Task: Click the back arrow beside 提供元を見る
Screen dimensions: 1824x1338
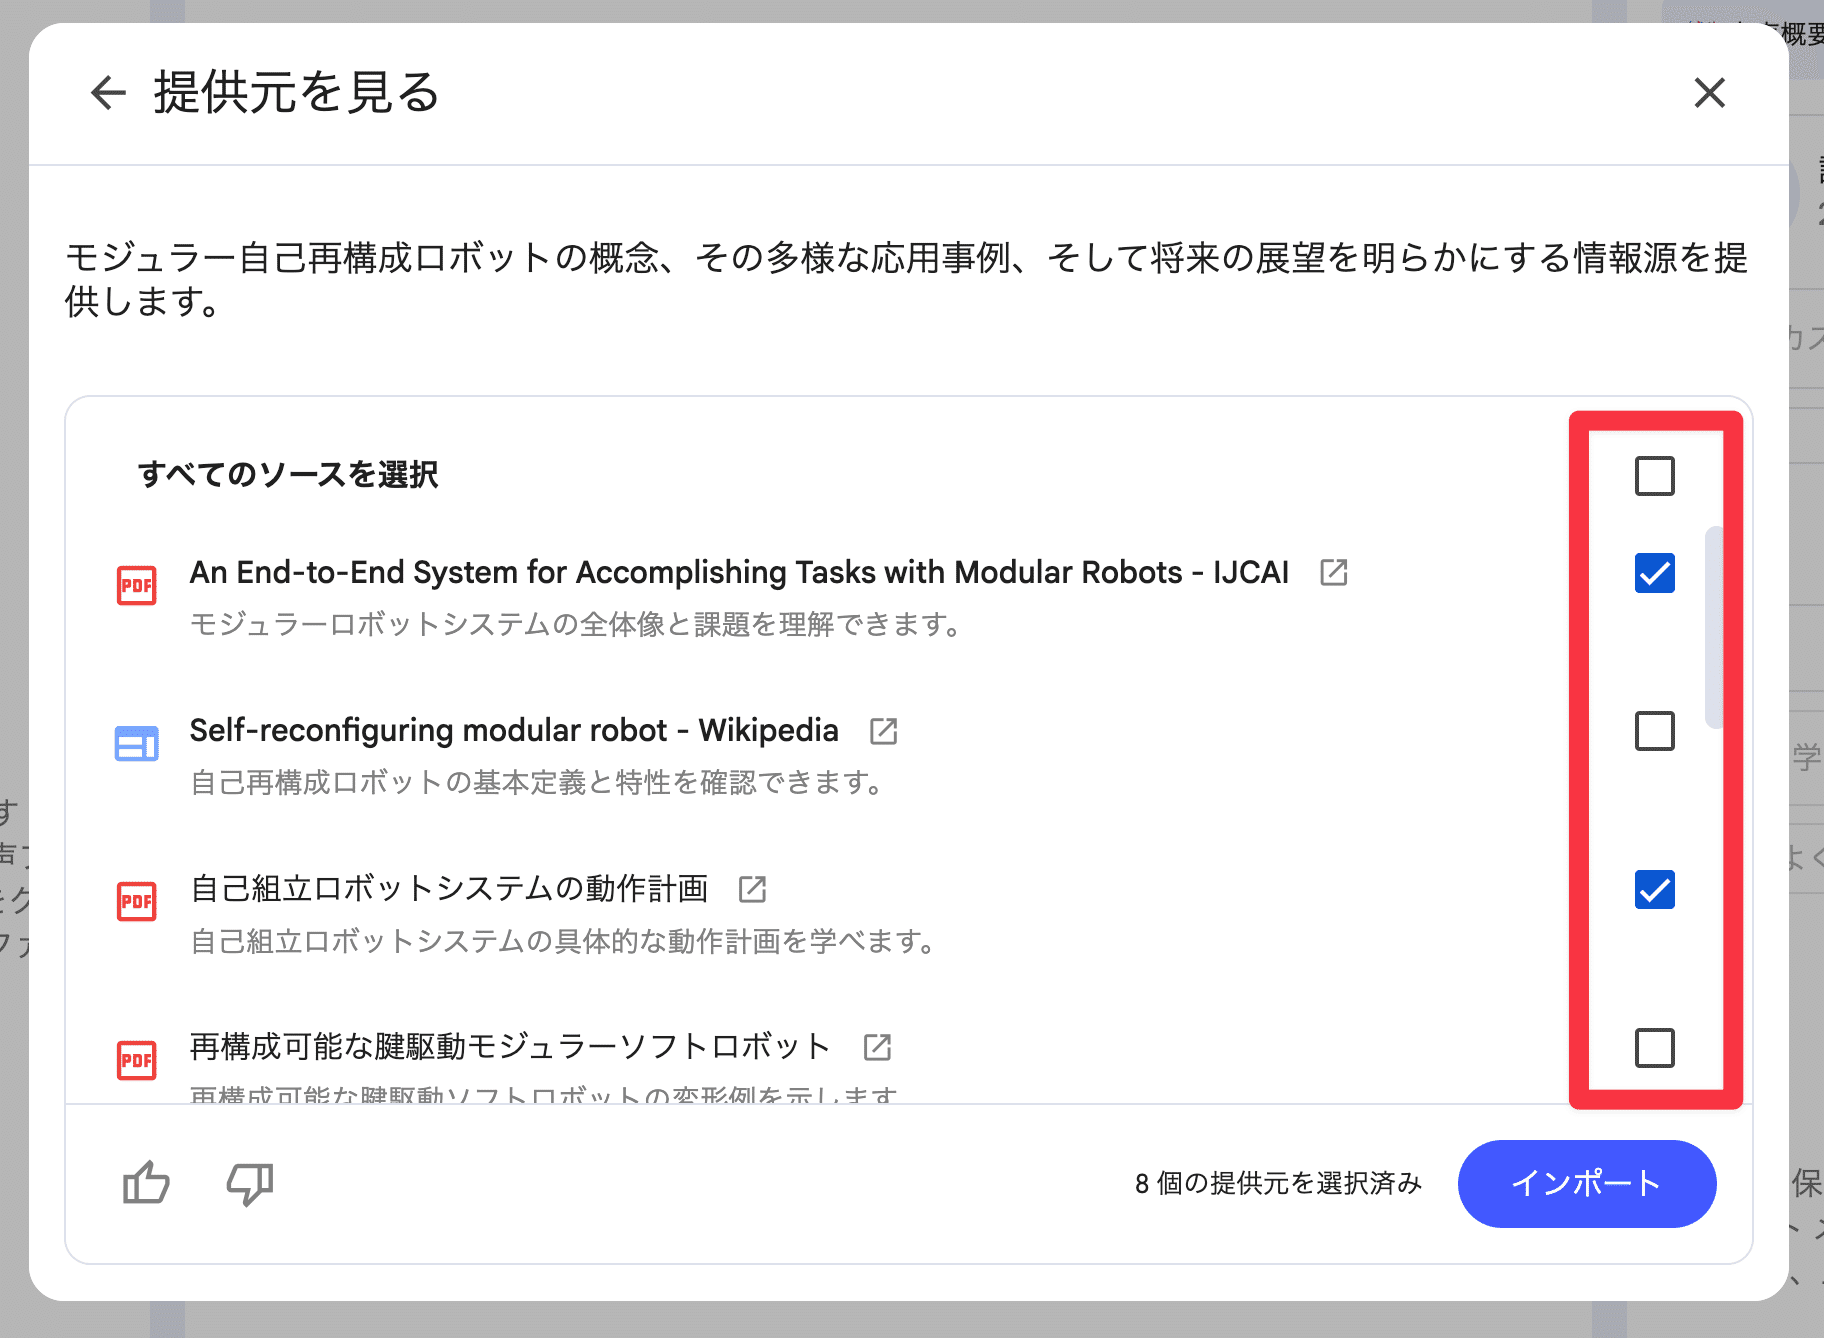Action: (108, 93)
